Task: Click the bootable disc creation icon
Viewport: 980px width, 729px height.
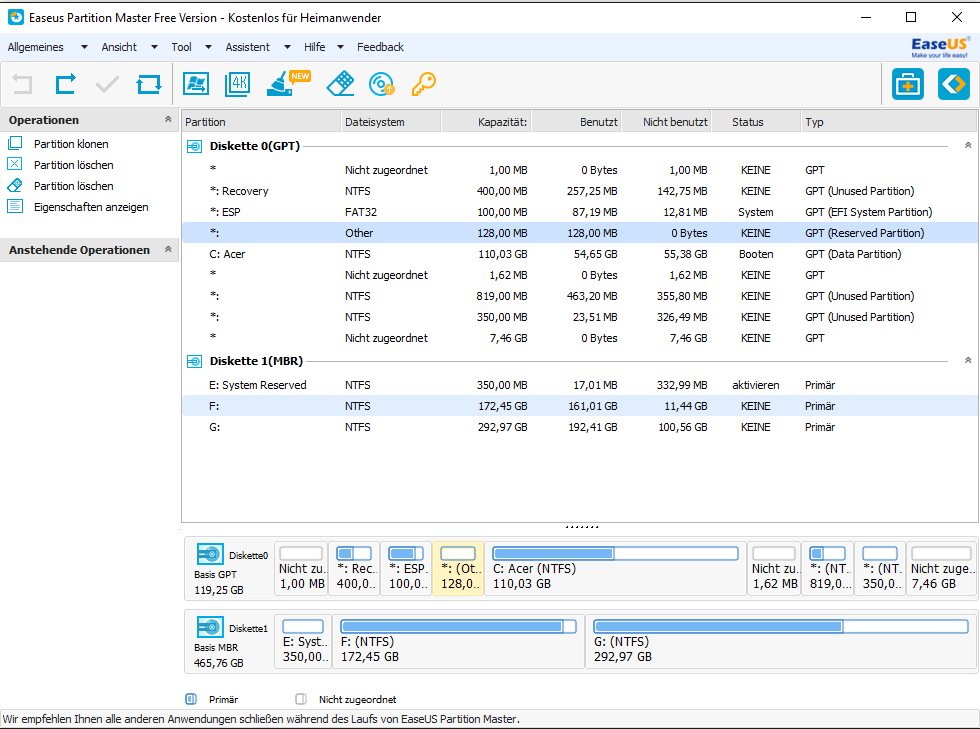Action: pyautogui.click(x=381, y=84)
